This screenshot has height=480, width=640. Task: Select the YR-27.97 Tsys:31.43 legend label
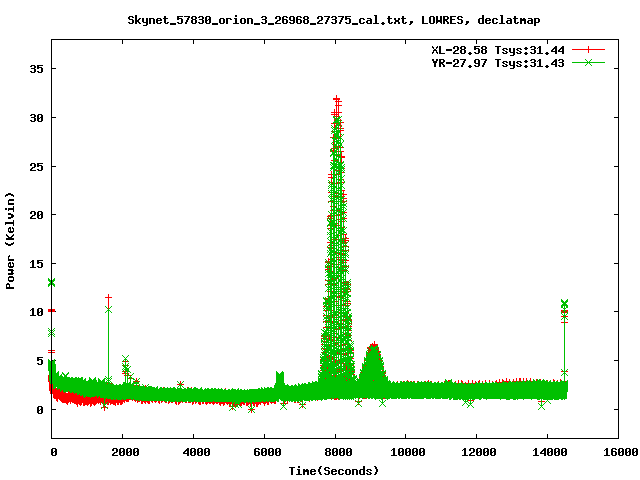point(498,63)
